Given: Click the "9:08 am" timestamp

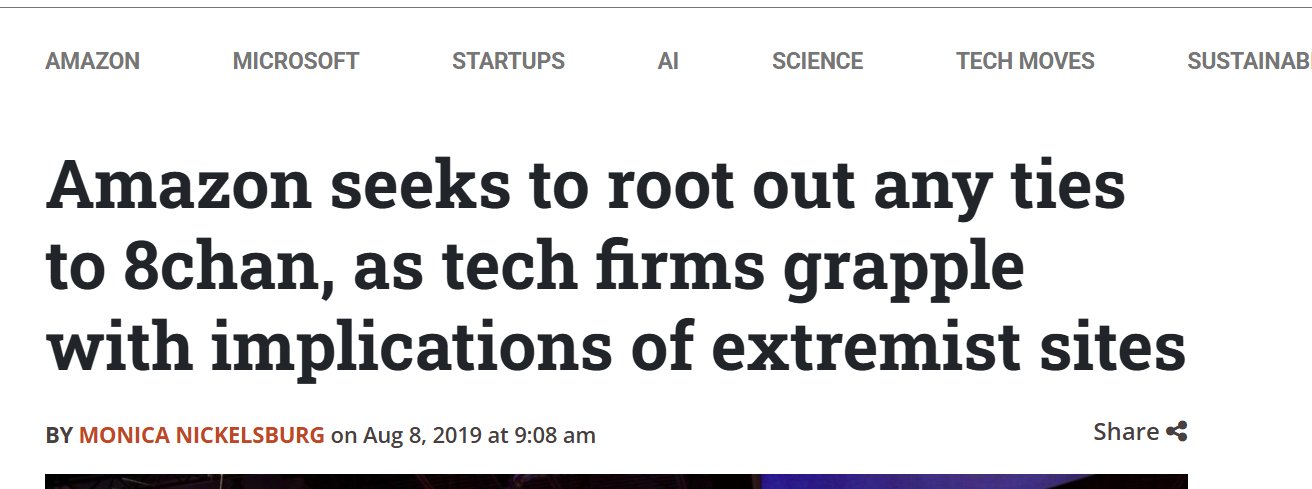Looking at the screenshot, I should click(x=555, y=436).
